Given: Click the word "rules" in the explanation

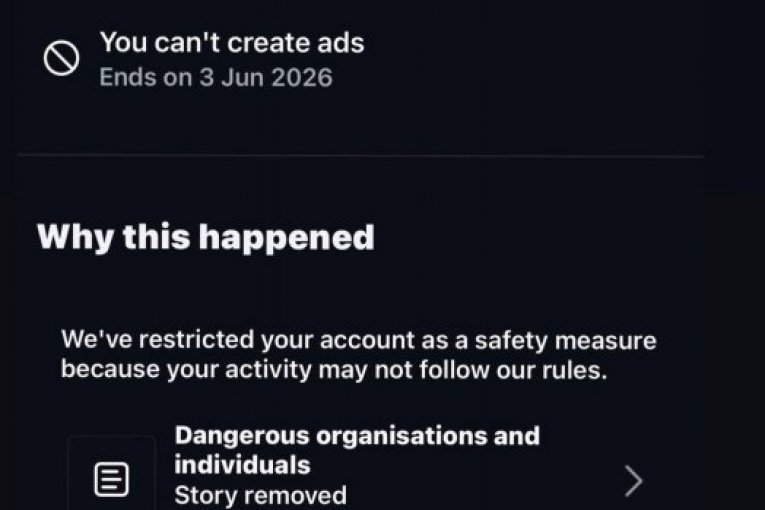Looking at the screenshot, I should coord(585,369).
